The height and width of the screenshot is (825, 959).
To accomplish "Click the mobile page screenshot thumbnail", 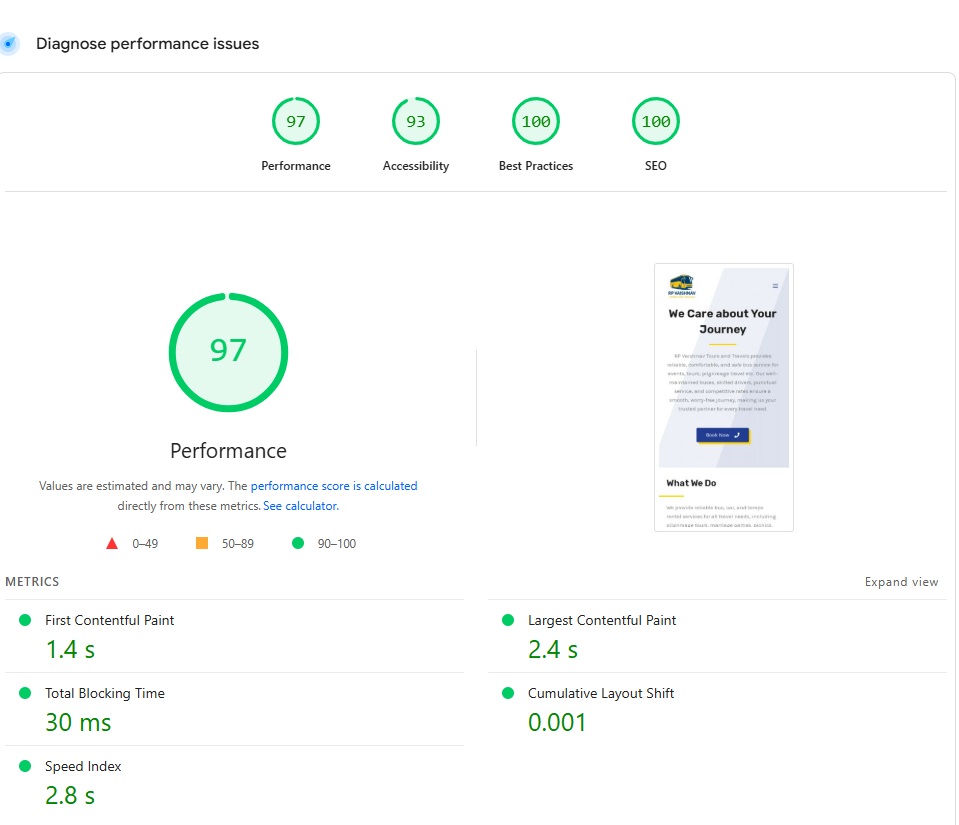I will click(723, 397).
